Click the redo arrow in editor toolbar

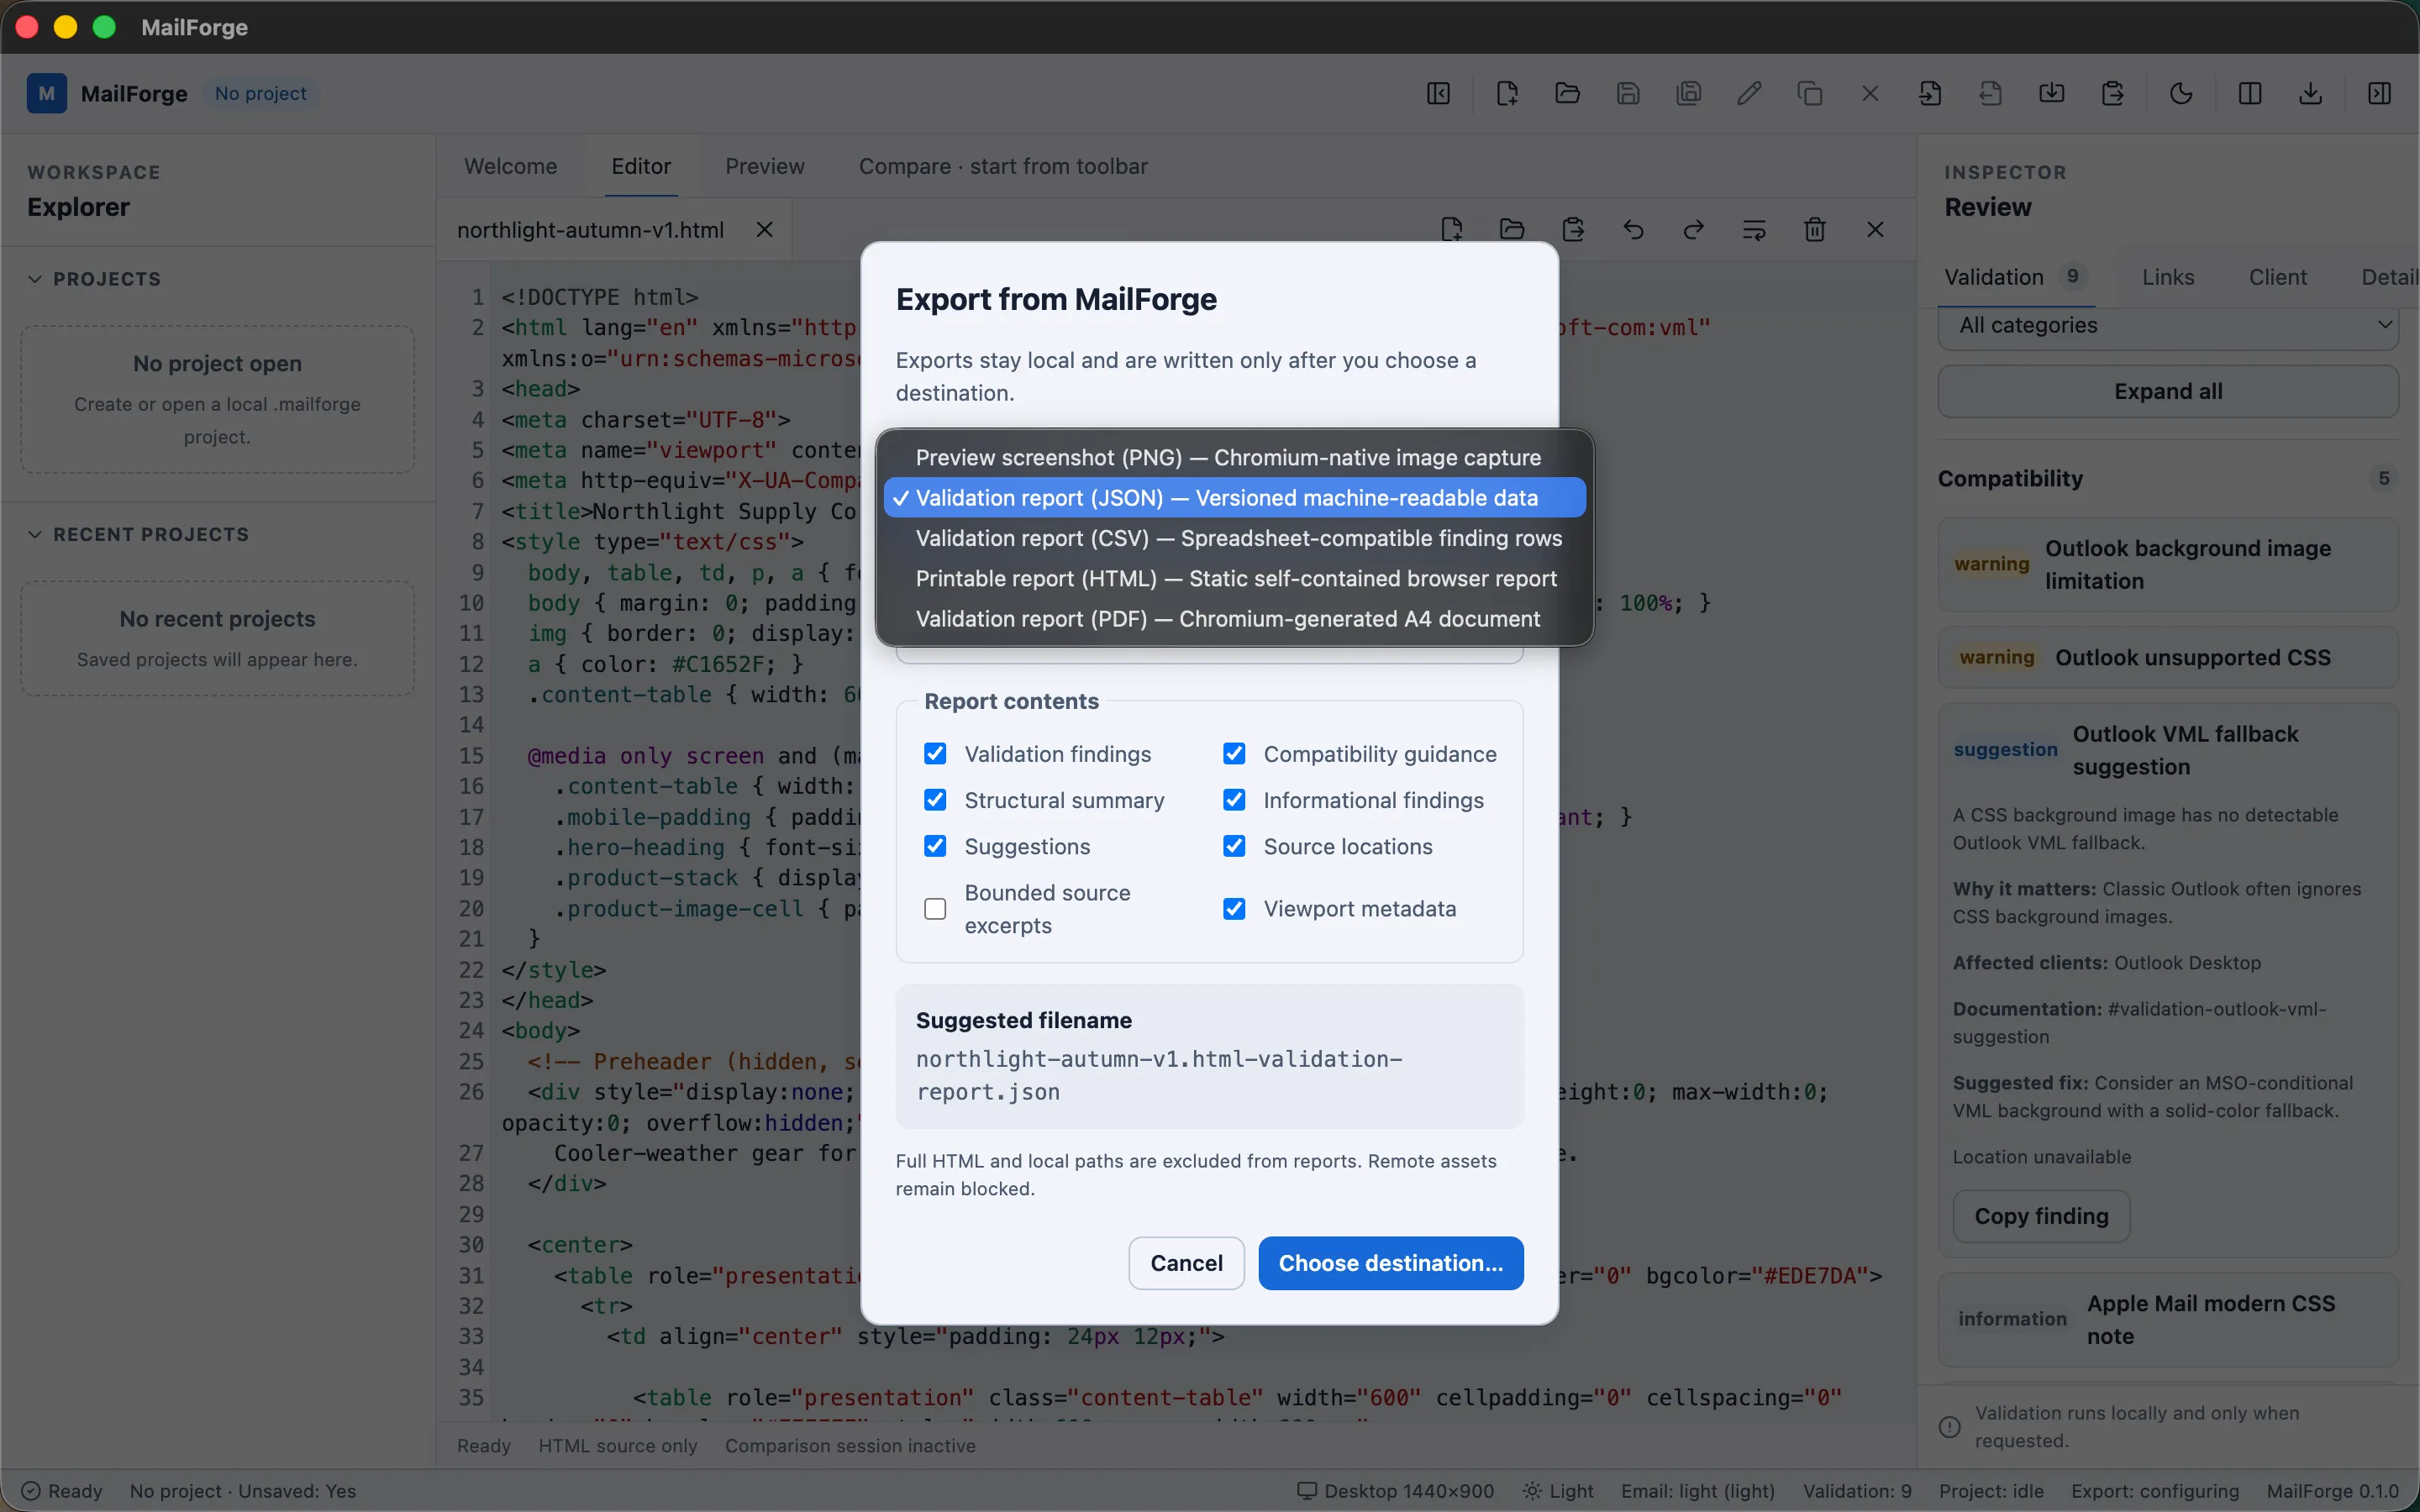tap(1693, 230)
